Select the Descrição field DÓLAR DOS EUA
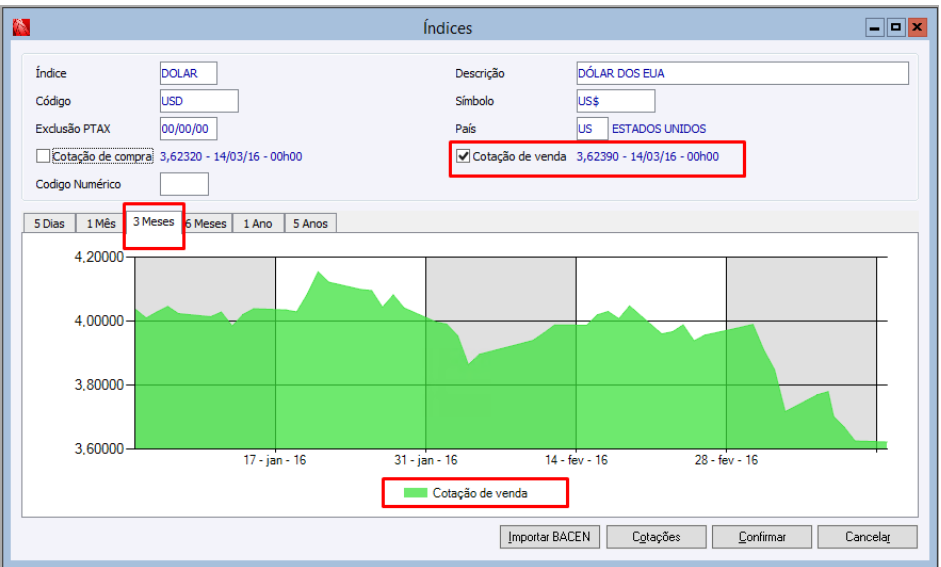941x567 pixels. coord(742,73)
